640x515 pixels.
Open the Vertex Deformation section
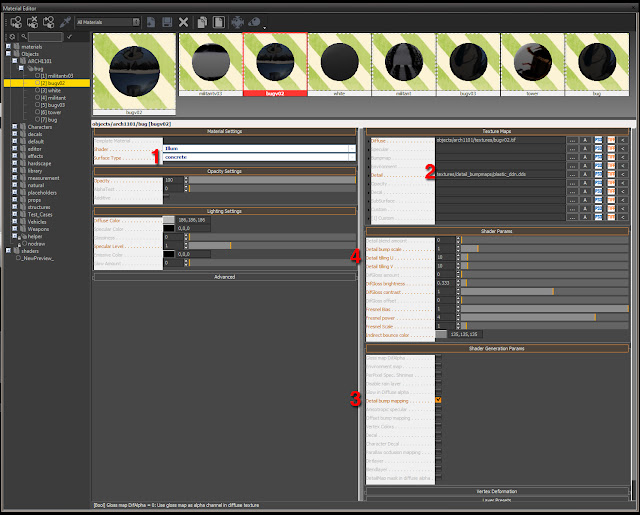[x=497, y=491]
